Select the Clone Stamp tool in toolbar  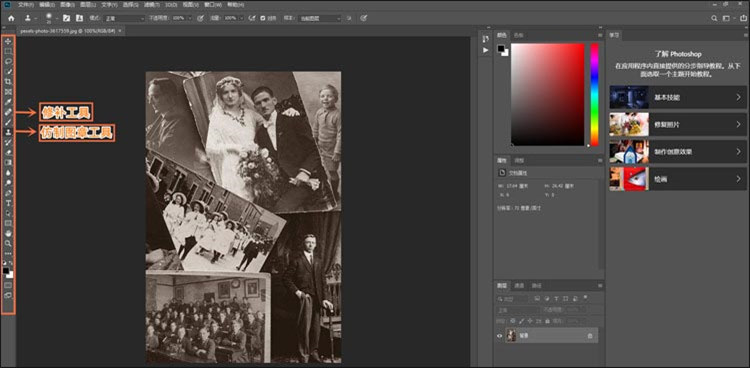[x=8, y=132]
